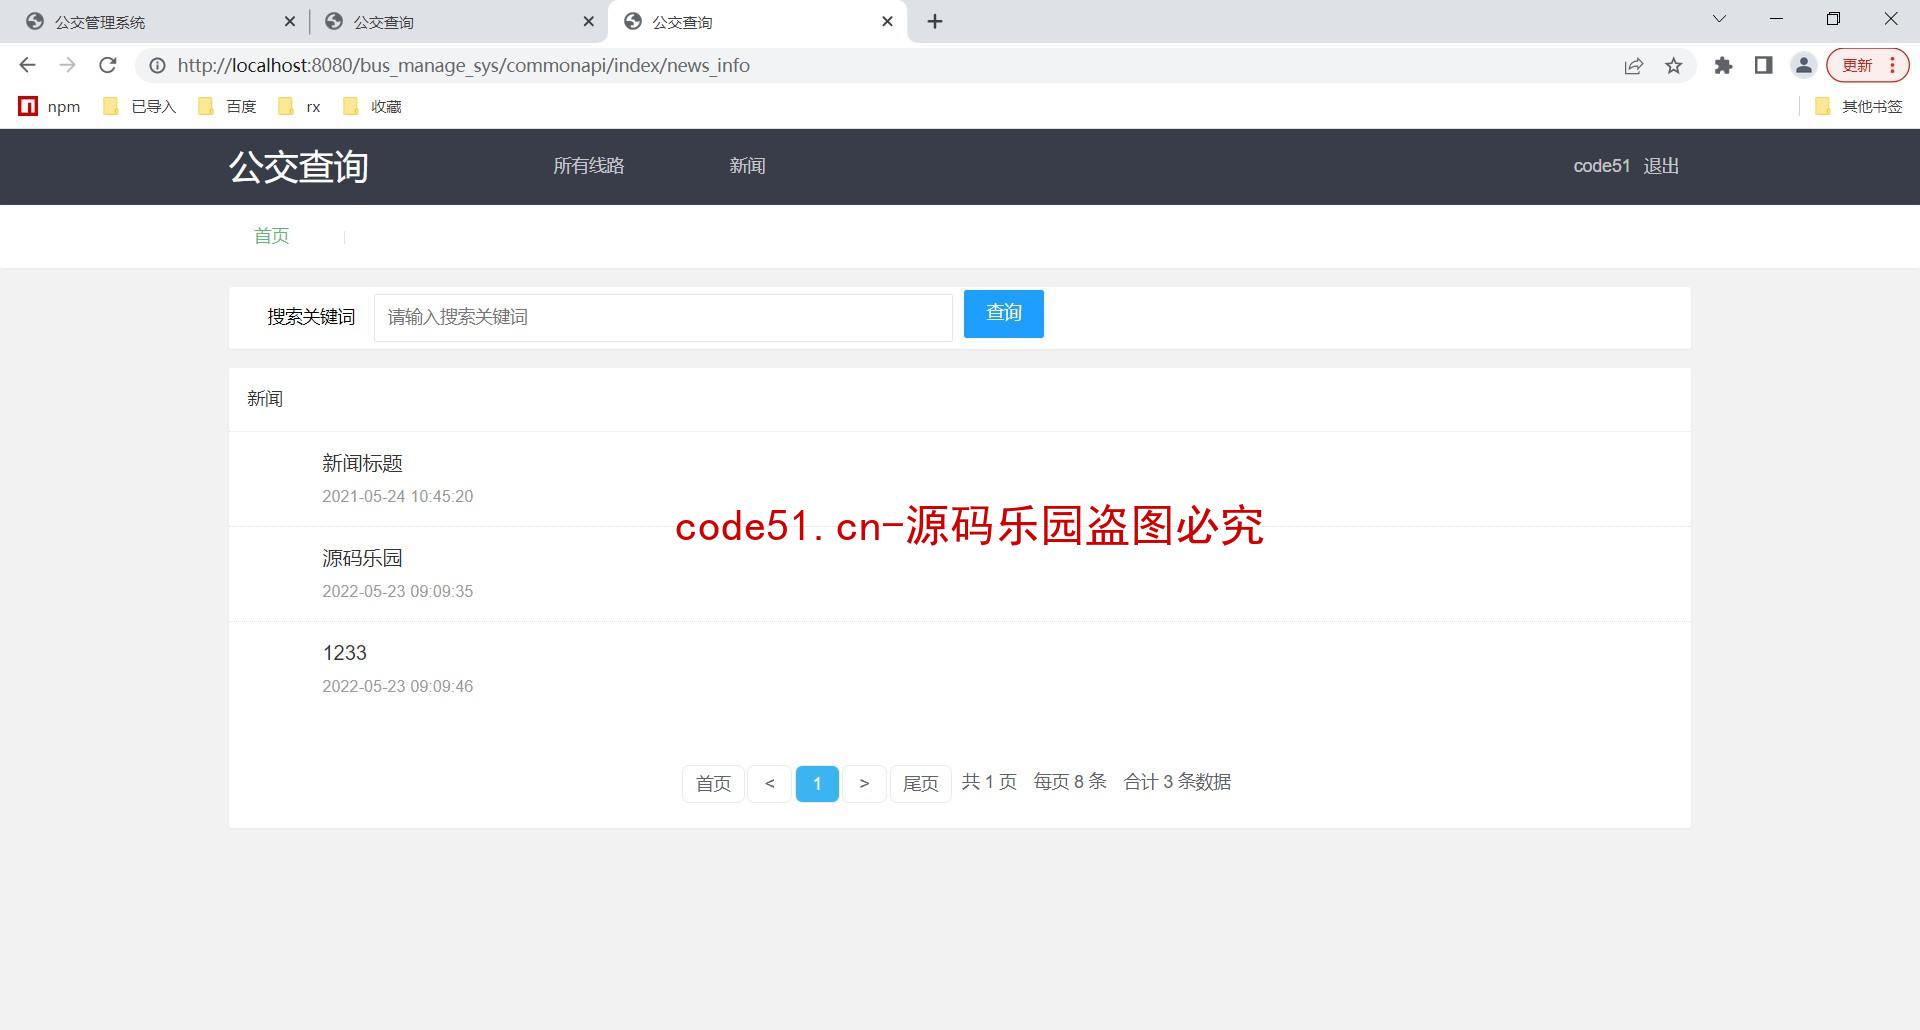Restore down the browser window
Image resolution: width=1920 pixels, height=1030 pixels.
(1833, 19)
